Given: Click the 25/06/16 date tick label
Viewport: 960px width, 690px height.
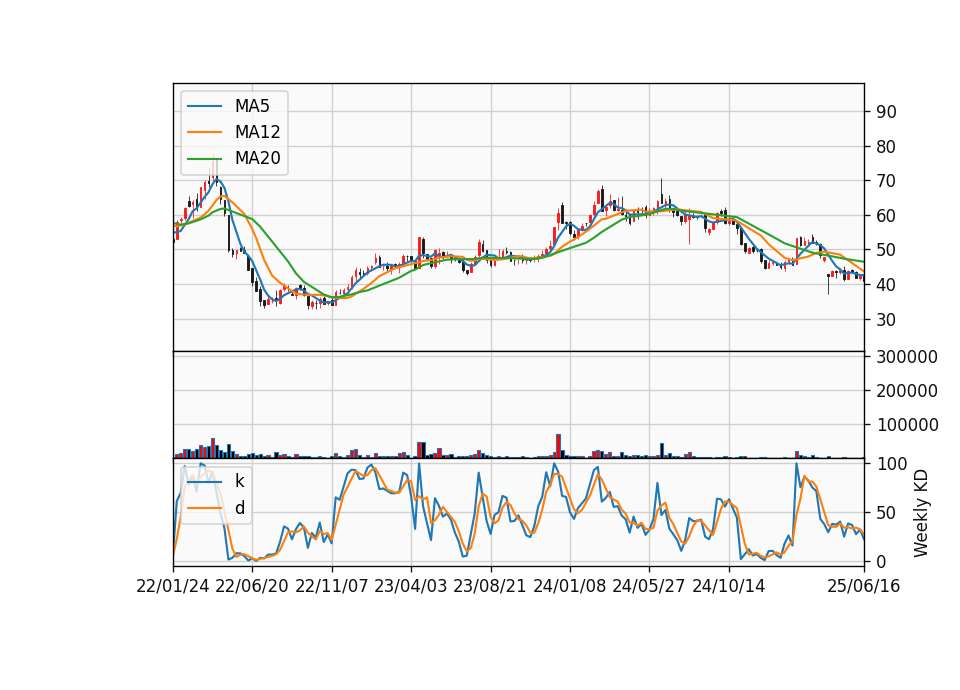Looking at the screenshot, I should [x=864, y=586].
